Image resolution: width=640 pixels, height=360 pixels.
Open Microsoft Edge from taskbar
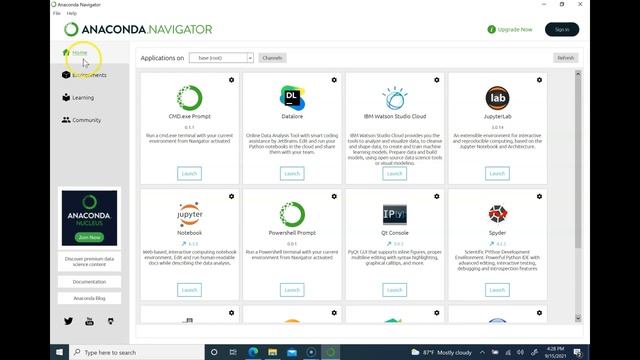[253, 352]
